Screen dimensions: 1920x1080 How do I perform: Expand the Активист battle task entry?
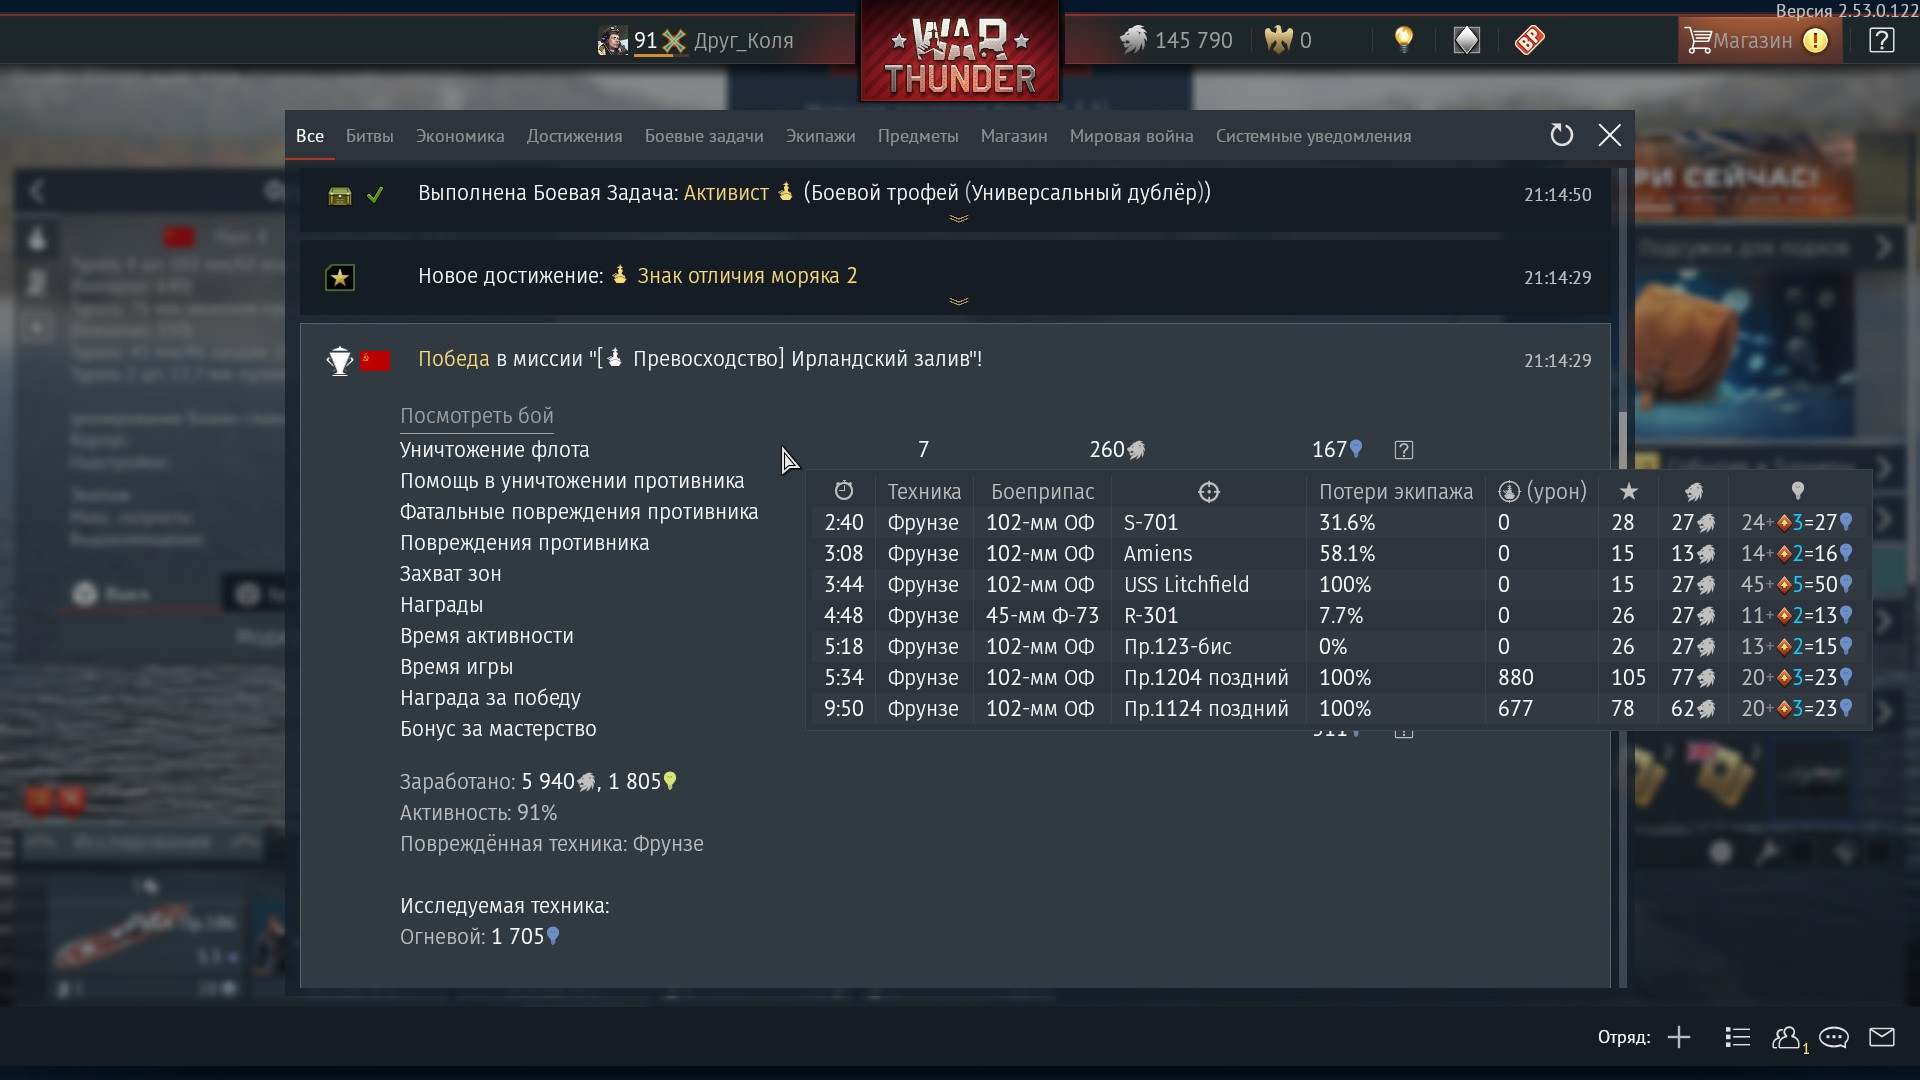[x=958, y=218]
